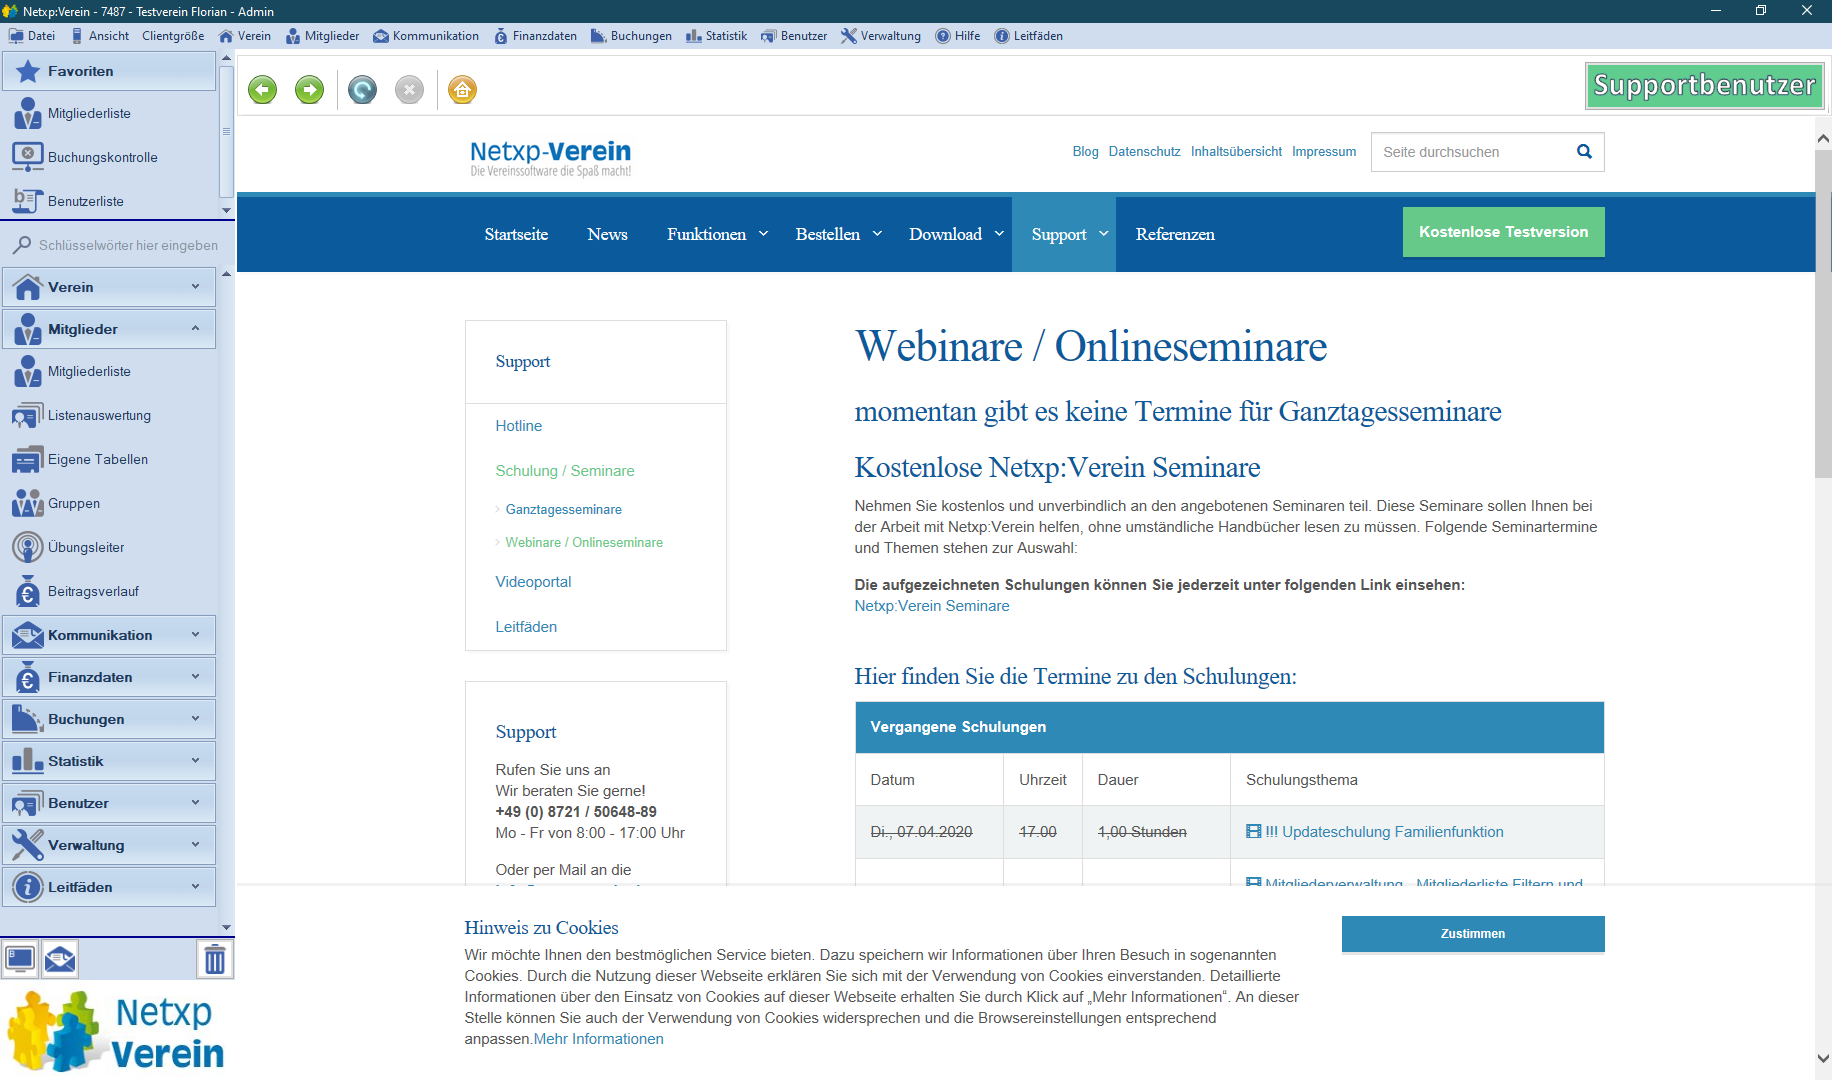Reload the page with refresh icon
The image size is (1832, 1080).
click(x=362, y=90)
